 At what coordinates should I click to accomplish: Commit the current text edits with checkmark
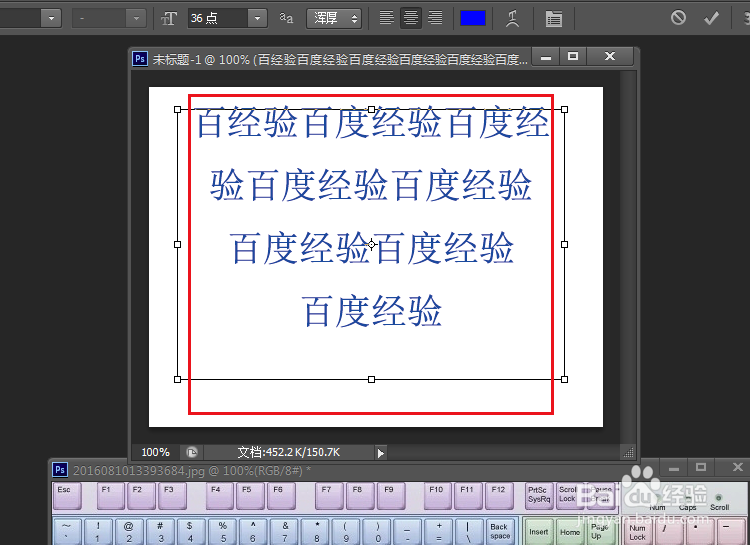click(711, 18)
